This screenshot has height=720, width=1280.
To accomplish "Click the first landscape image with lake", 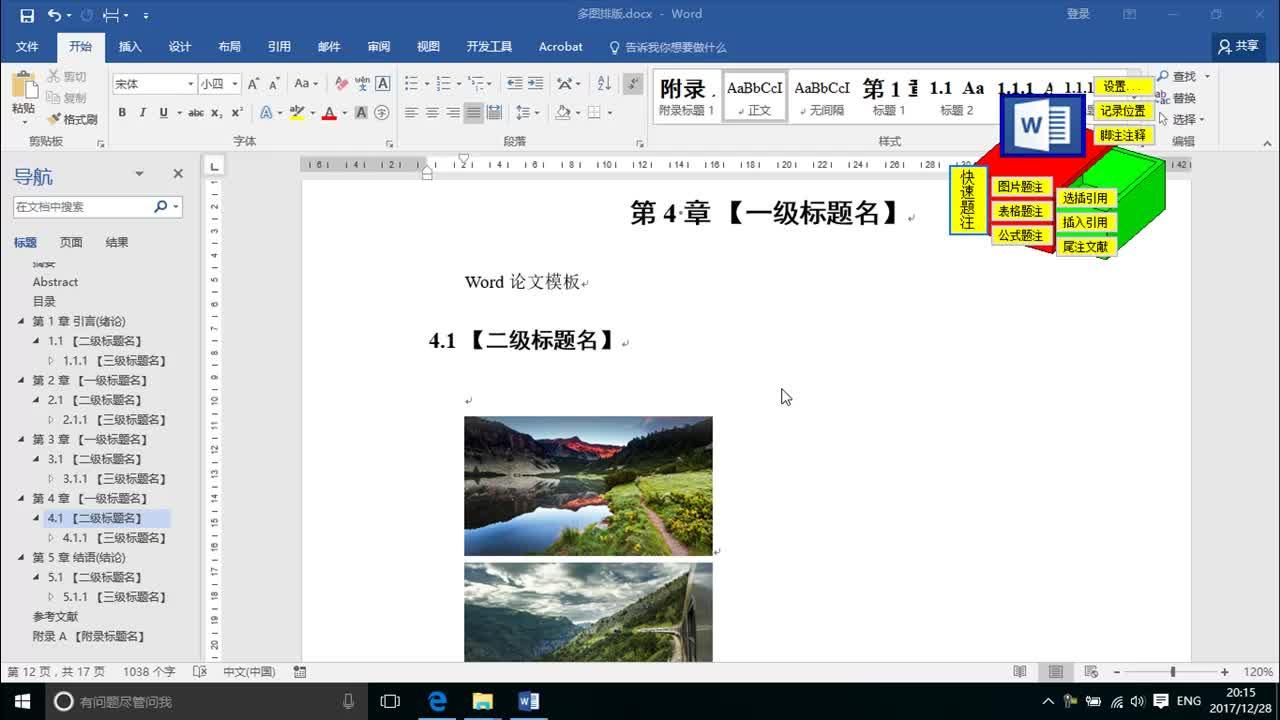I will [588, 485].
